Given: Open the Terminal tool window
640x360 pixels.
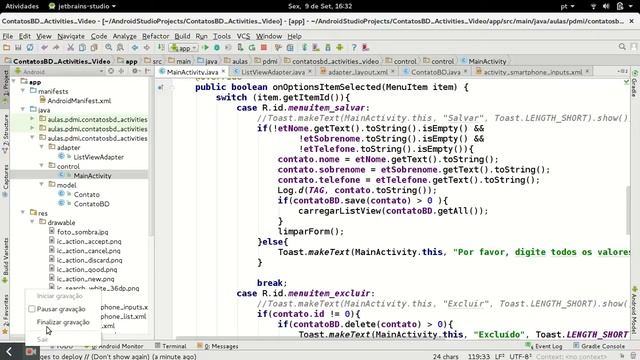Looking at the screenshot, I should click(171, 346).
